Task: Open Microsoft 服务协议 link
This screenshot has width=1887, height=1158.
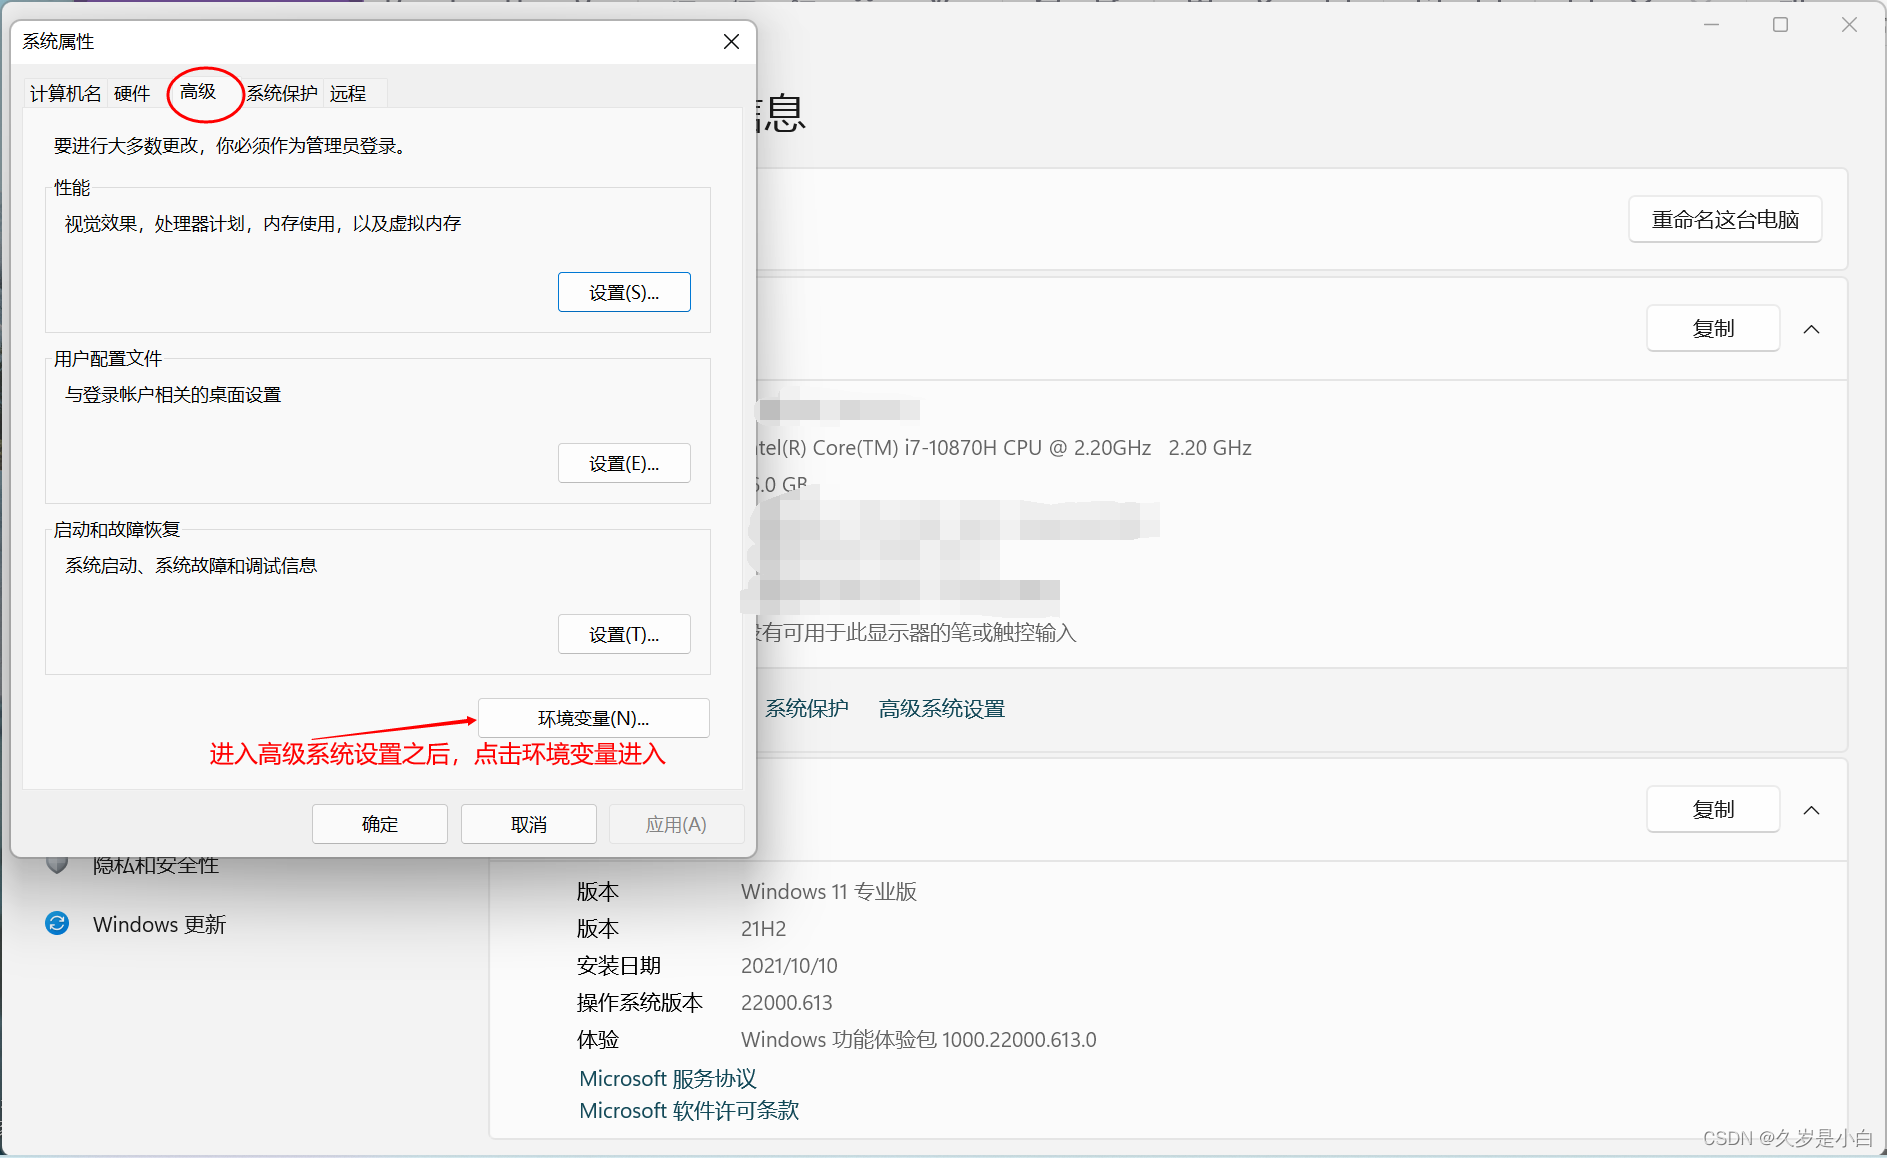Action: [x=668, y=1079]
